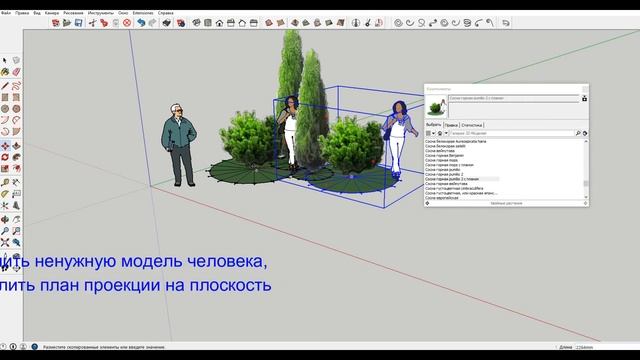
Task: Select the Protractor tool
Action: click(x=5, y=194)
